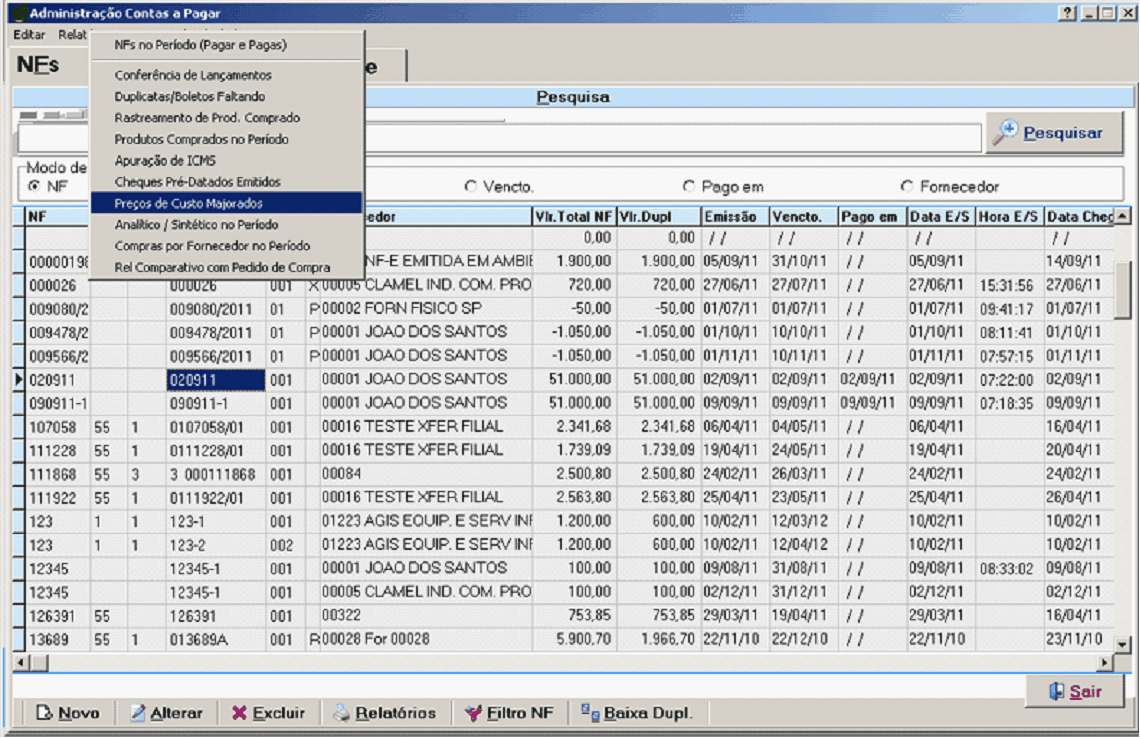The height and width of the screenshot is (738, 1140).
Task: Select the NF search mode radio button
Action: click(x=34, y=186)
